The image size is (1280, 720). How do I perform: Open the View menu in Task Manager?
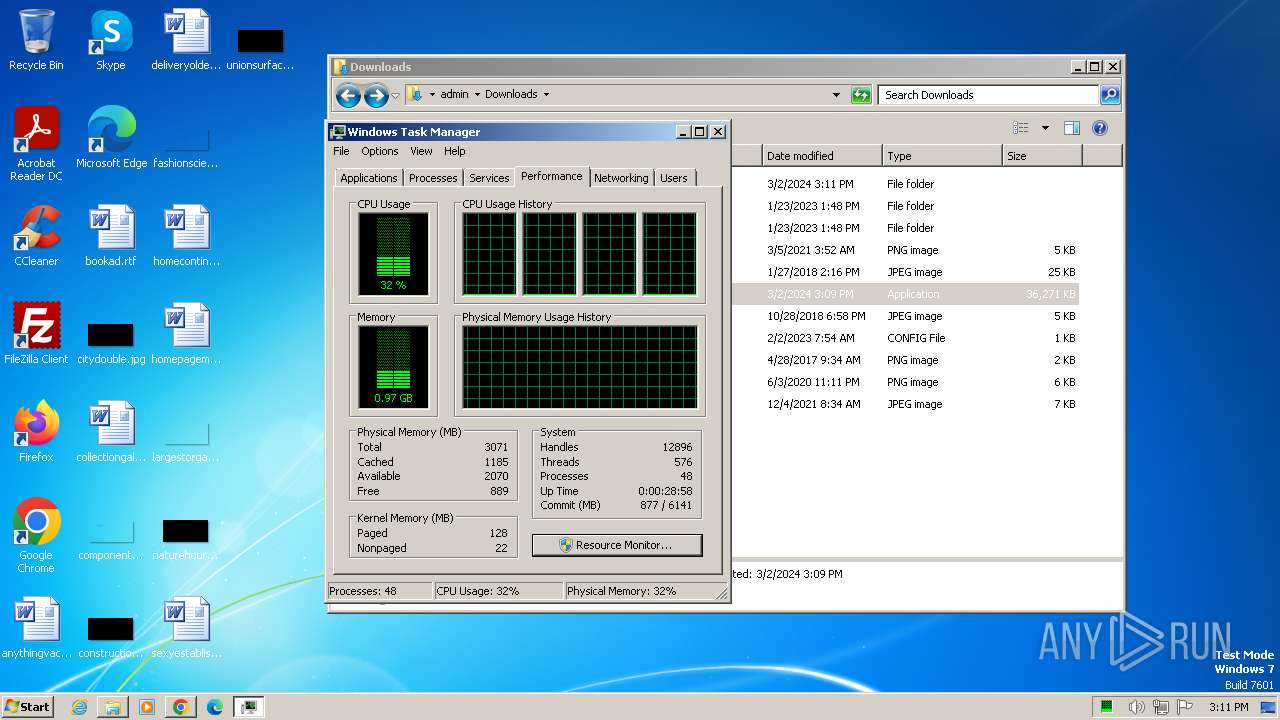[421, 151]
